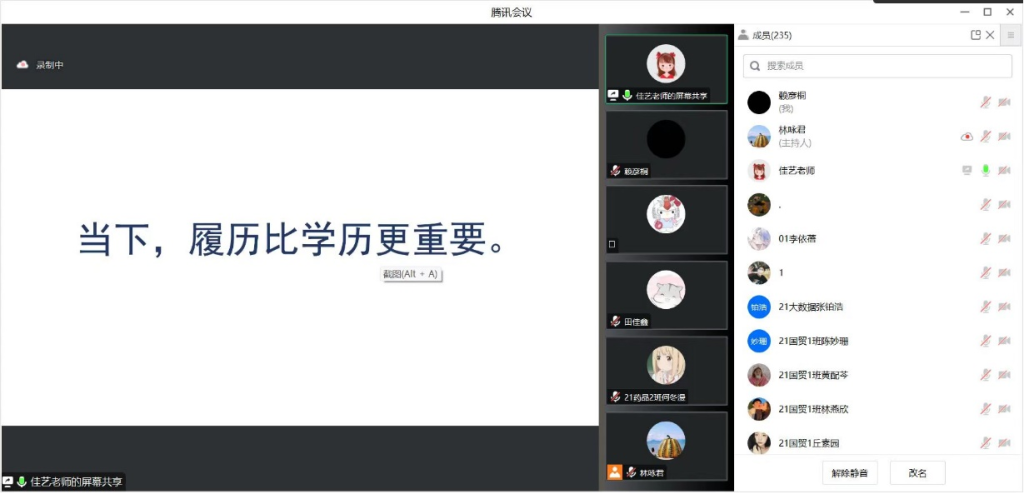
Task: Select the 田佳鑫 video tile
Action: (x=666, y=295)
